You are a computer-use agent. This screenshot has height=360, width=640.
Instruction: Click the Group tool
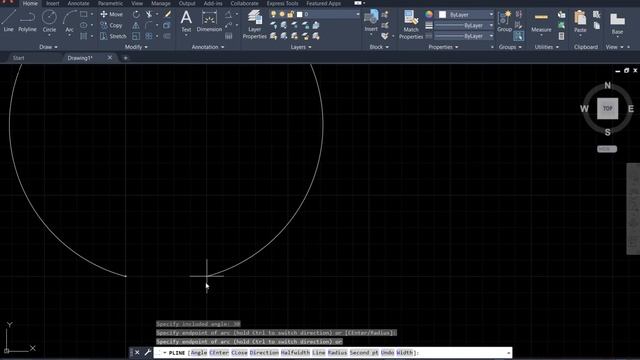coord(504,21)
